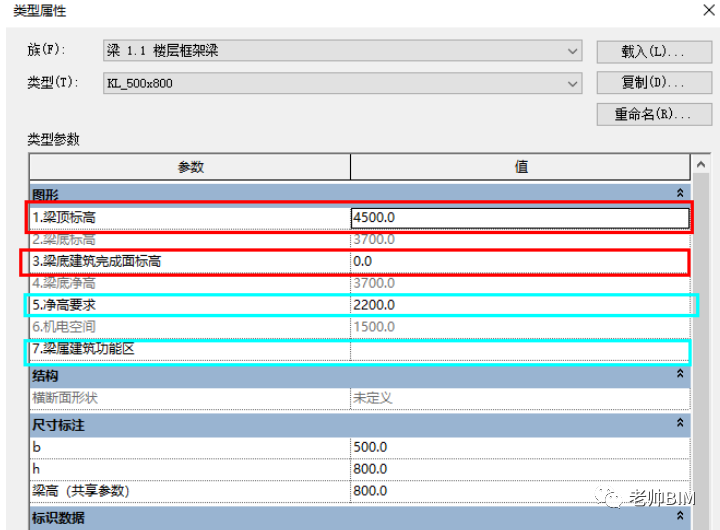Image resolution: width=720 pixels, height=530 pixels.
Task: Click the 800.0 value of 梁高
Action: point(520,491)
